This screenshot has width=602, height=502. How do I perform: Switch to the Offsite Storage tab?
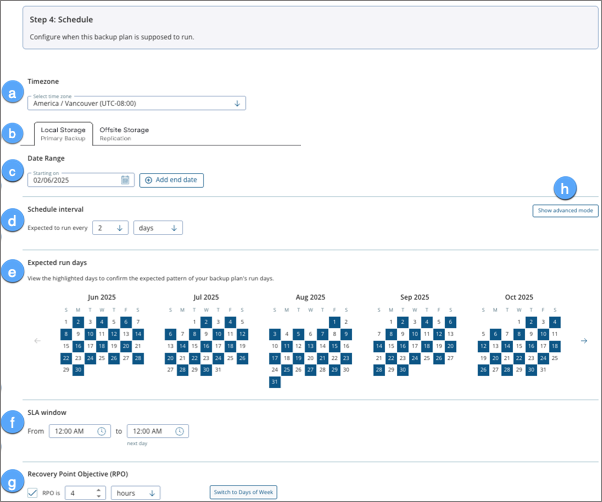(124, 134)
